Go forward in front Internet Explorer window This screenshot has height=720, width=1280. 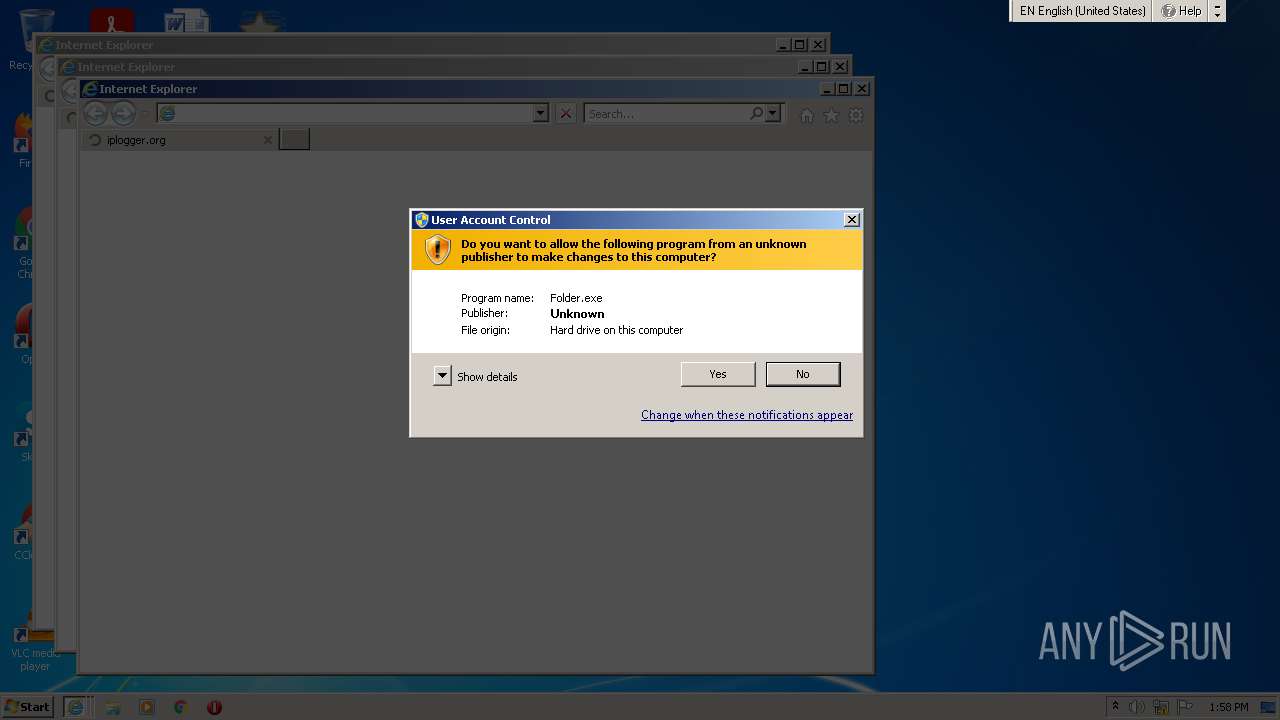[x=123, y=114]
